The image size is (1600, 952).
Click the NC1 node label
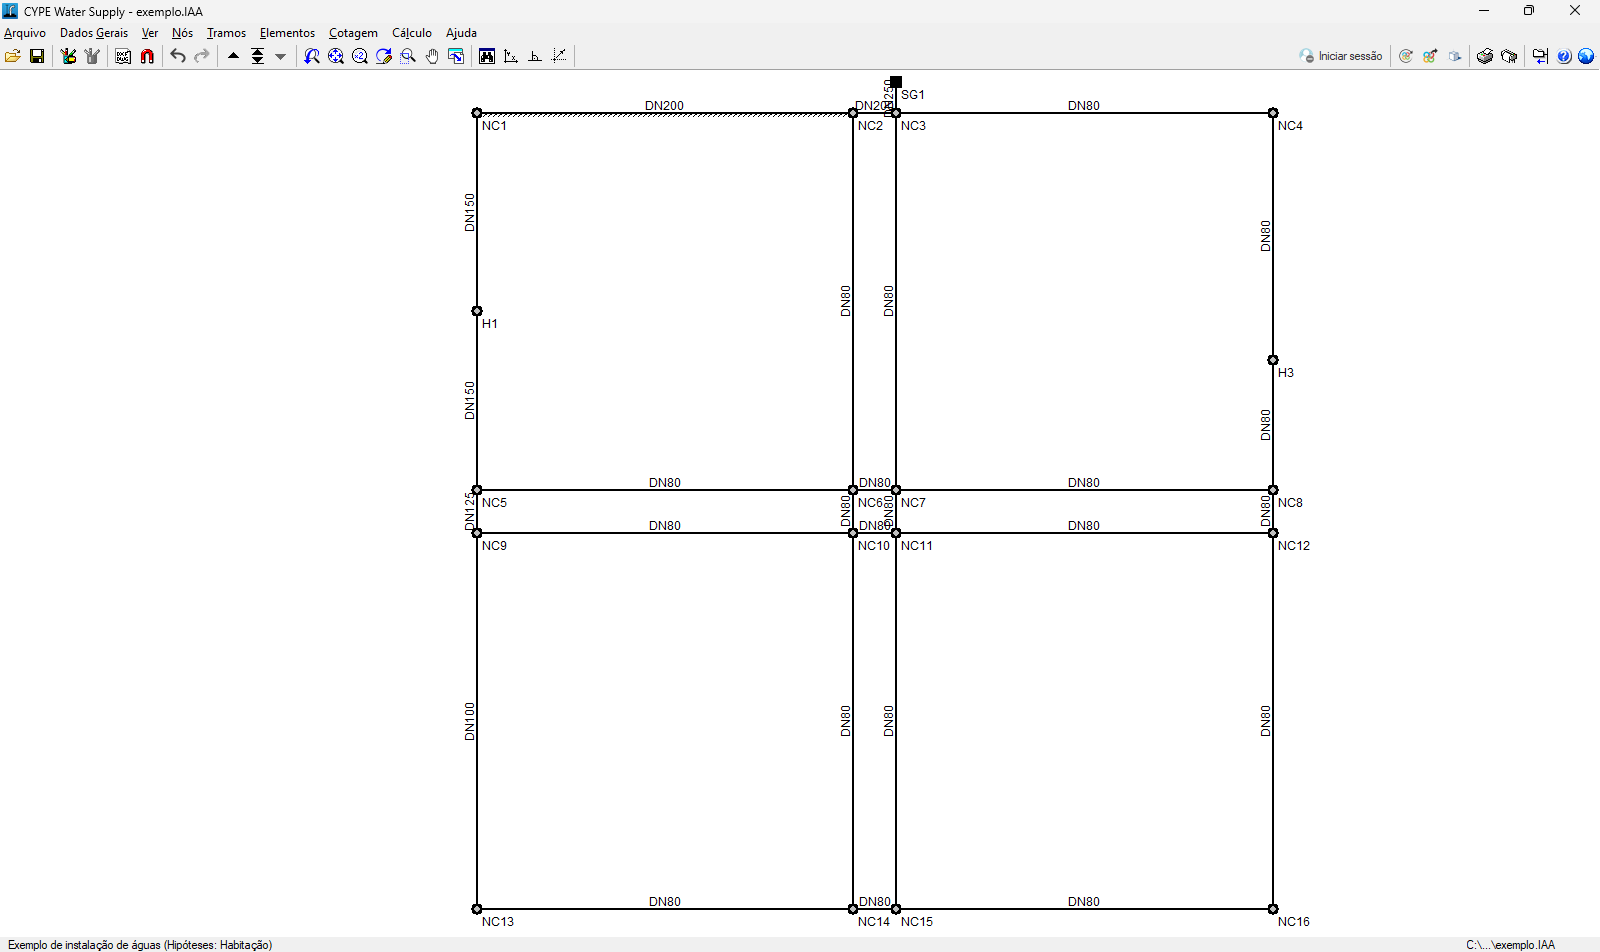(x=494, y=126)
